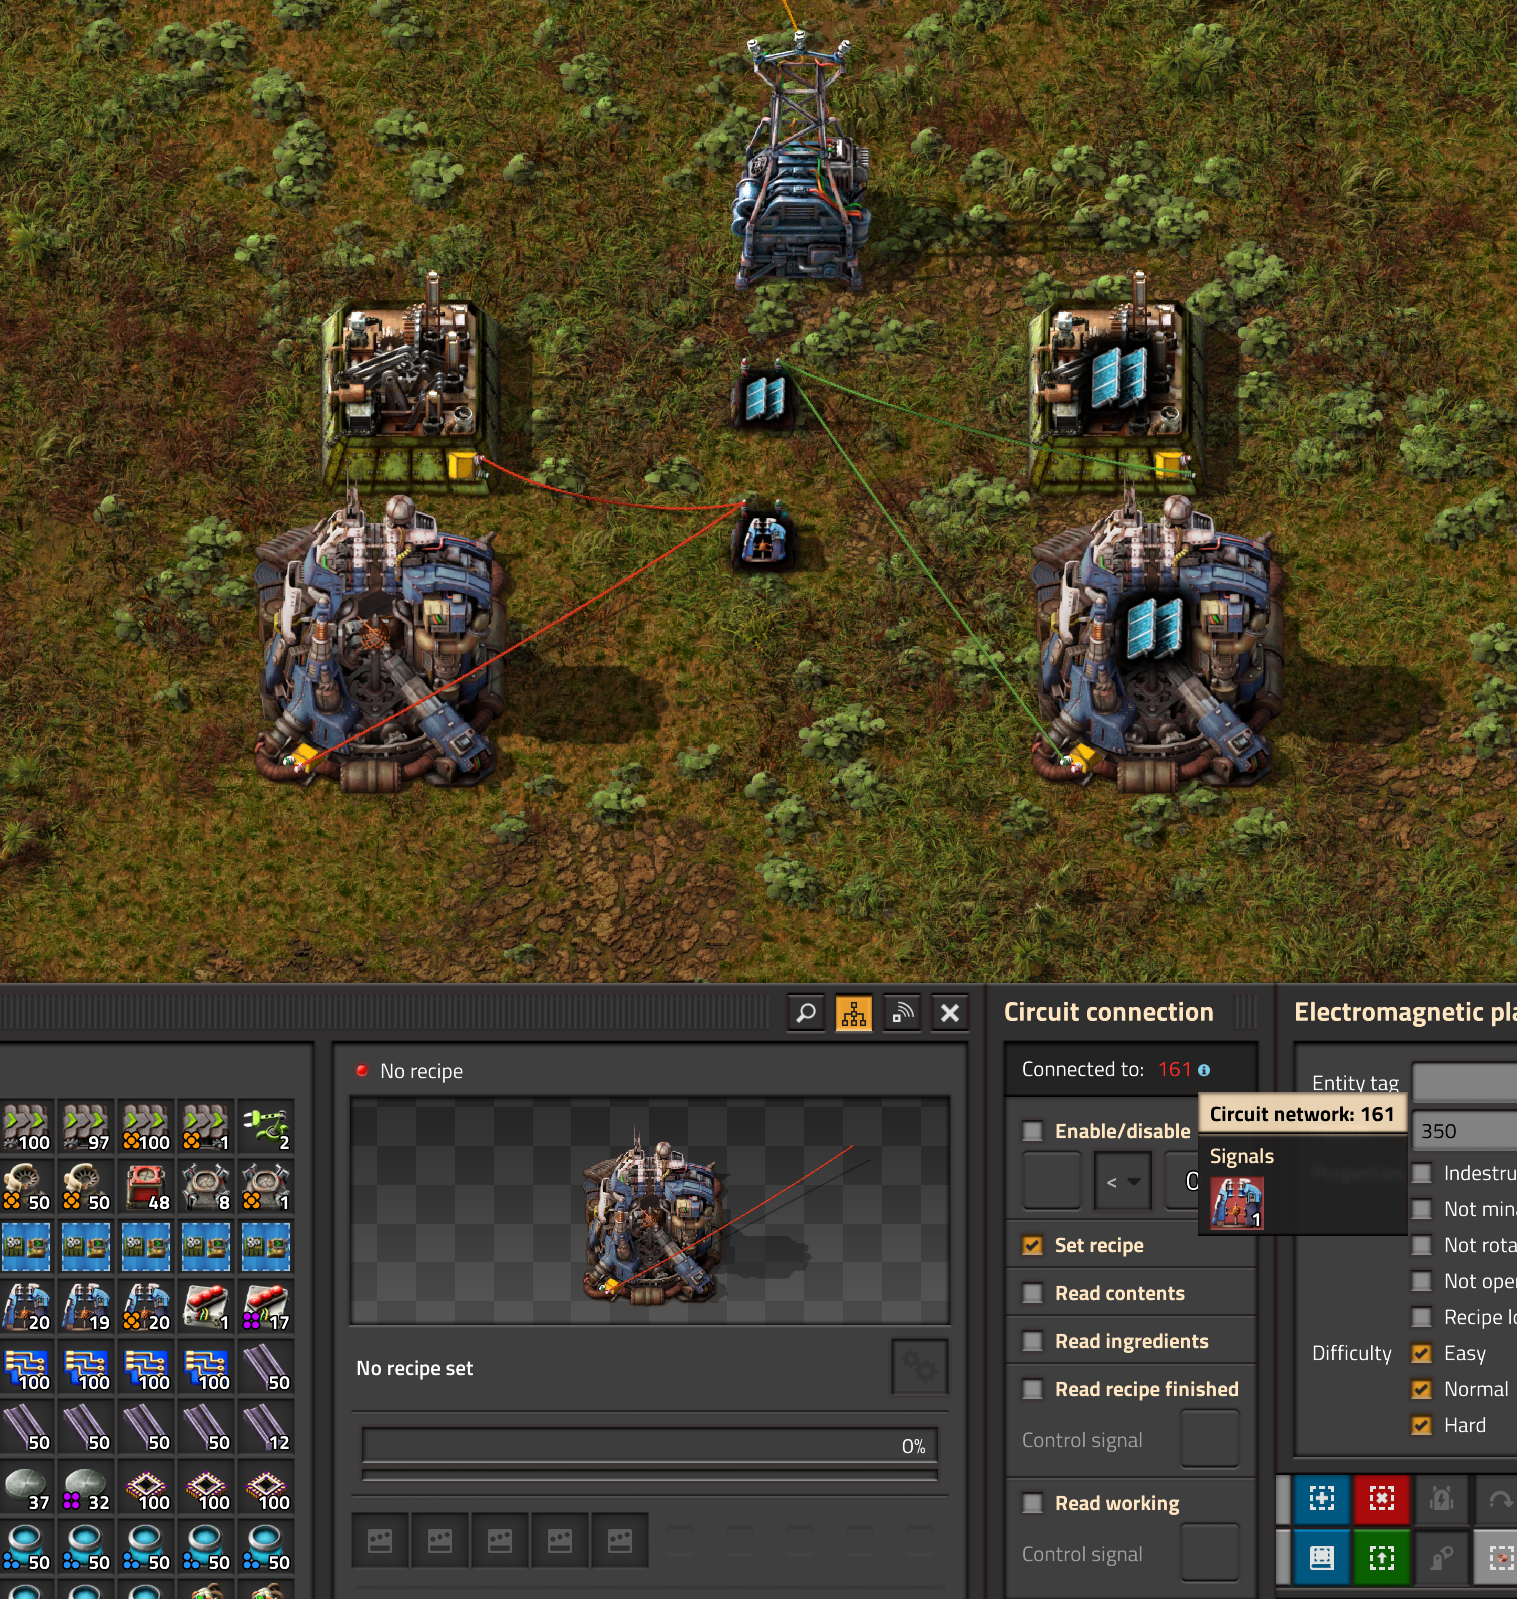Select the grey machine stack with count 8
This screenshot has height=1599, width=1517.
206,1187
